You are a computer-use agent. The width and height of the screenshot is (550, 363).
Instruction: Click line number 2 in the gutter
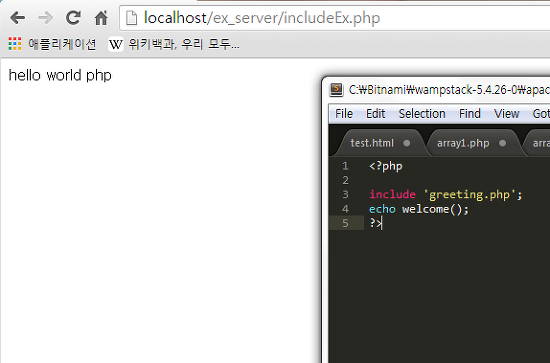pyautogui.click(x=346, y=180)
